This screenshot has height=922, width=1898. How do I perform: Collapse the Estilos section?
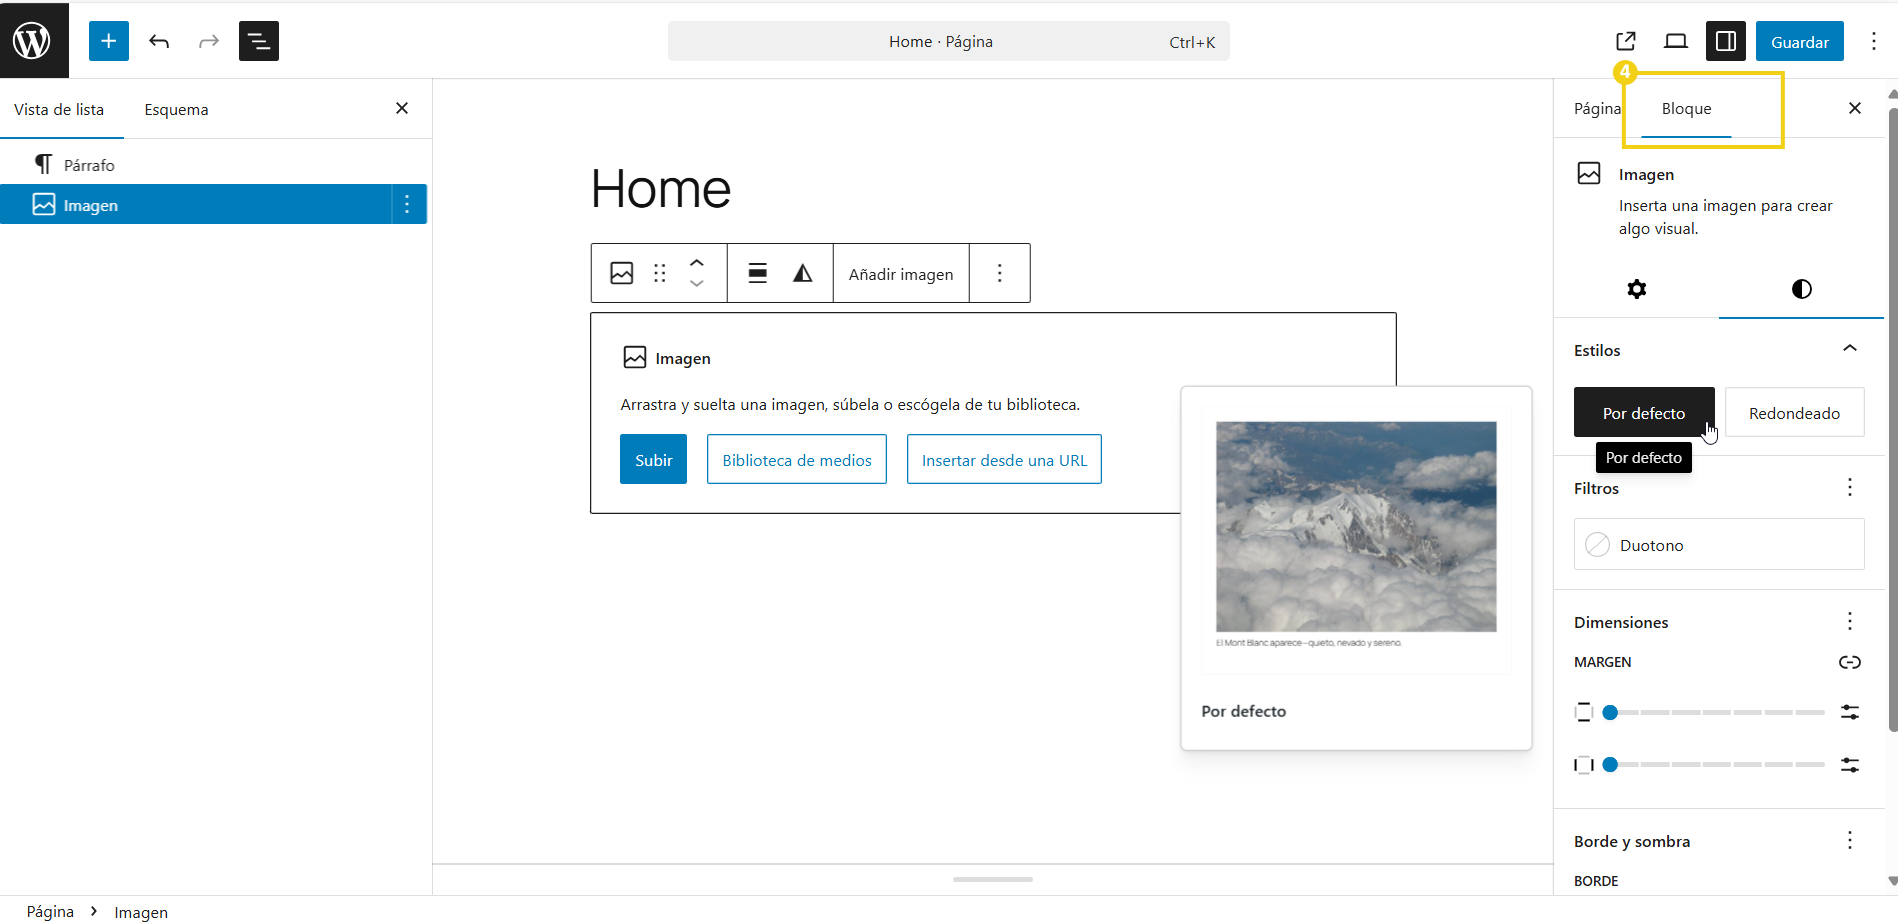1849,349
